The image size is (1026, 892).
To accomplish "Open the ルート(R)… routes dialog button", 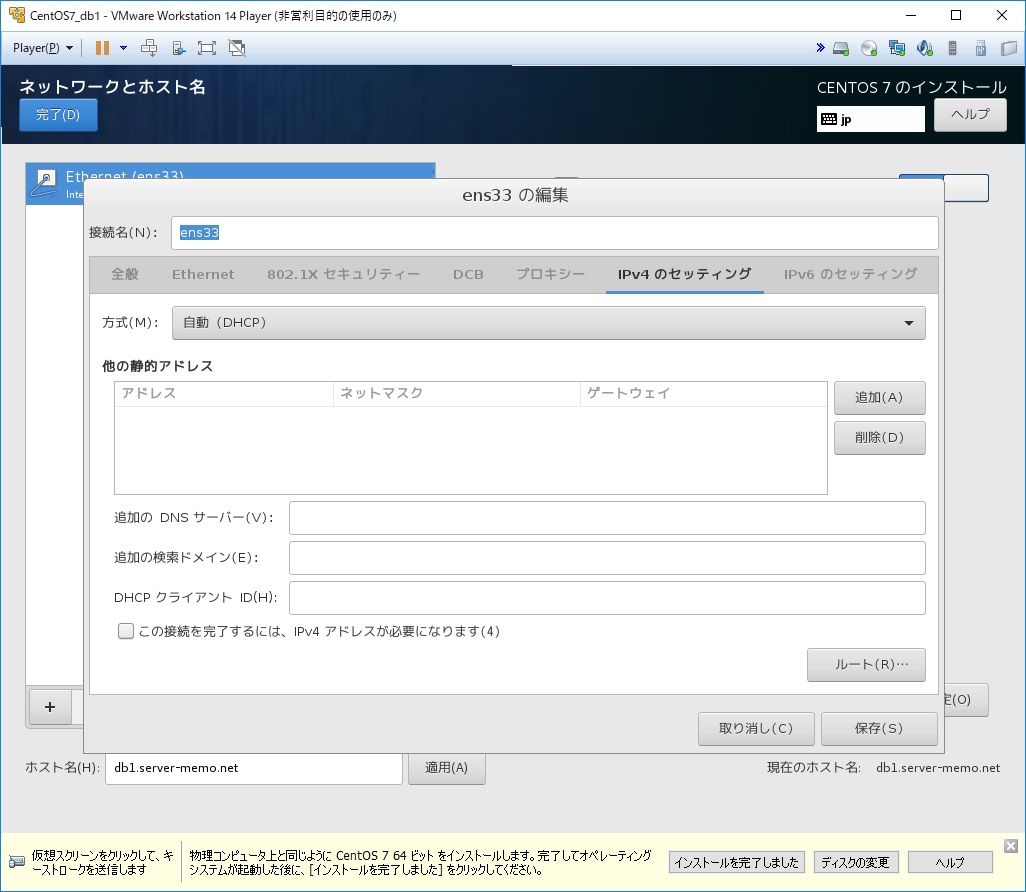I will pos(866,665).
